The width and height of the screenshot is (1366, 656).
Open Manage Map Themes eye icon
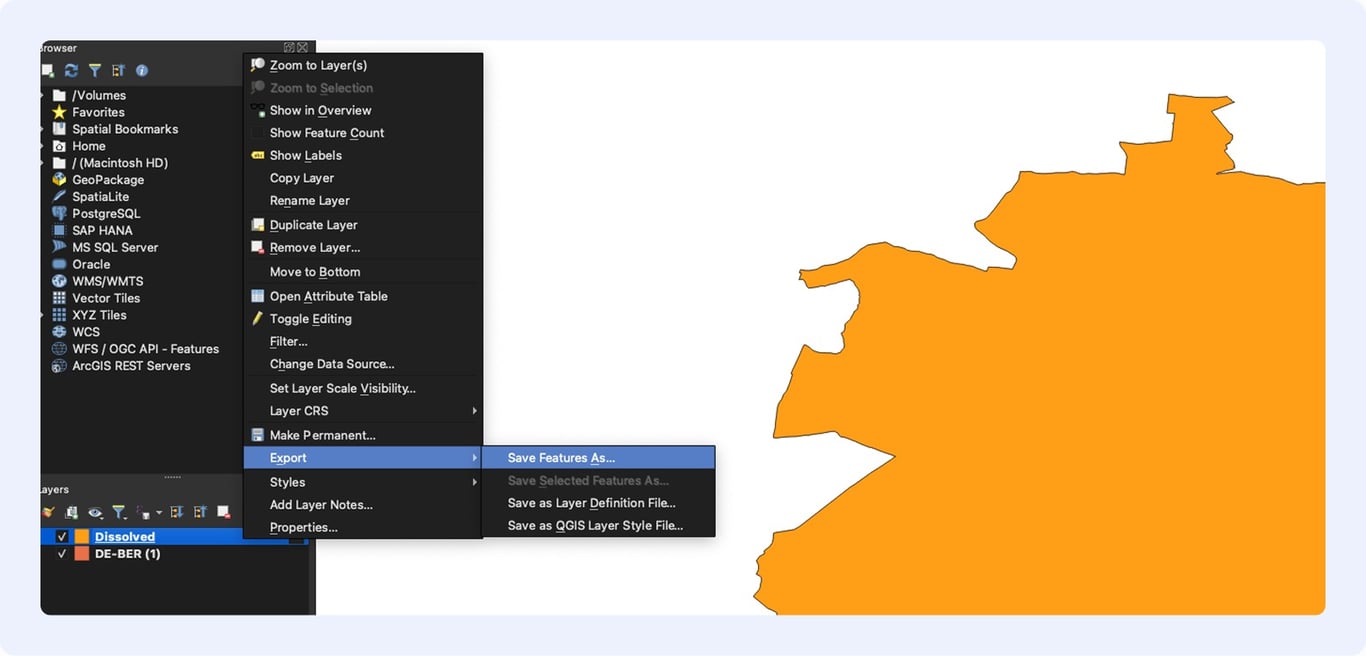pos(95,512)
